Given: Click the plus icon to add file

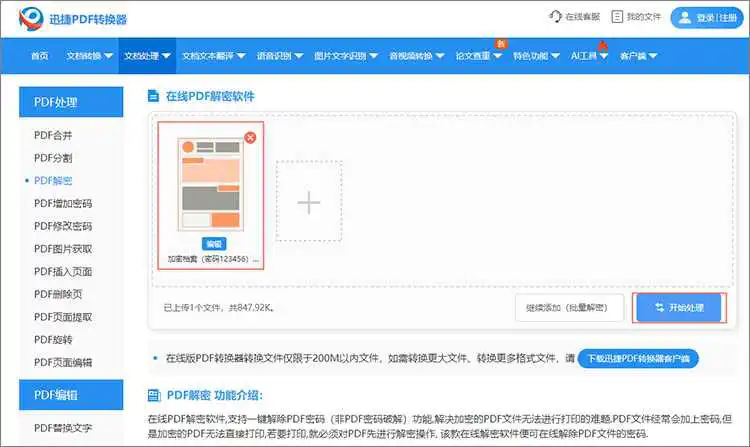Looking at the screenshot, I should click(309, 202).
